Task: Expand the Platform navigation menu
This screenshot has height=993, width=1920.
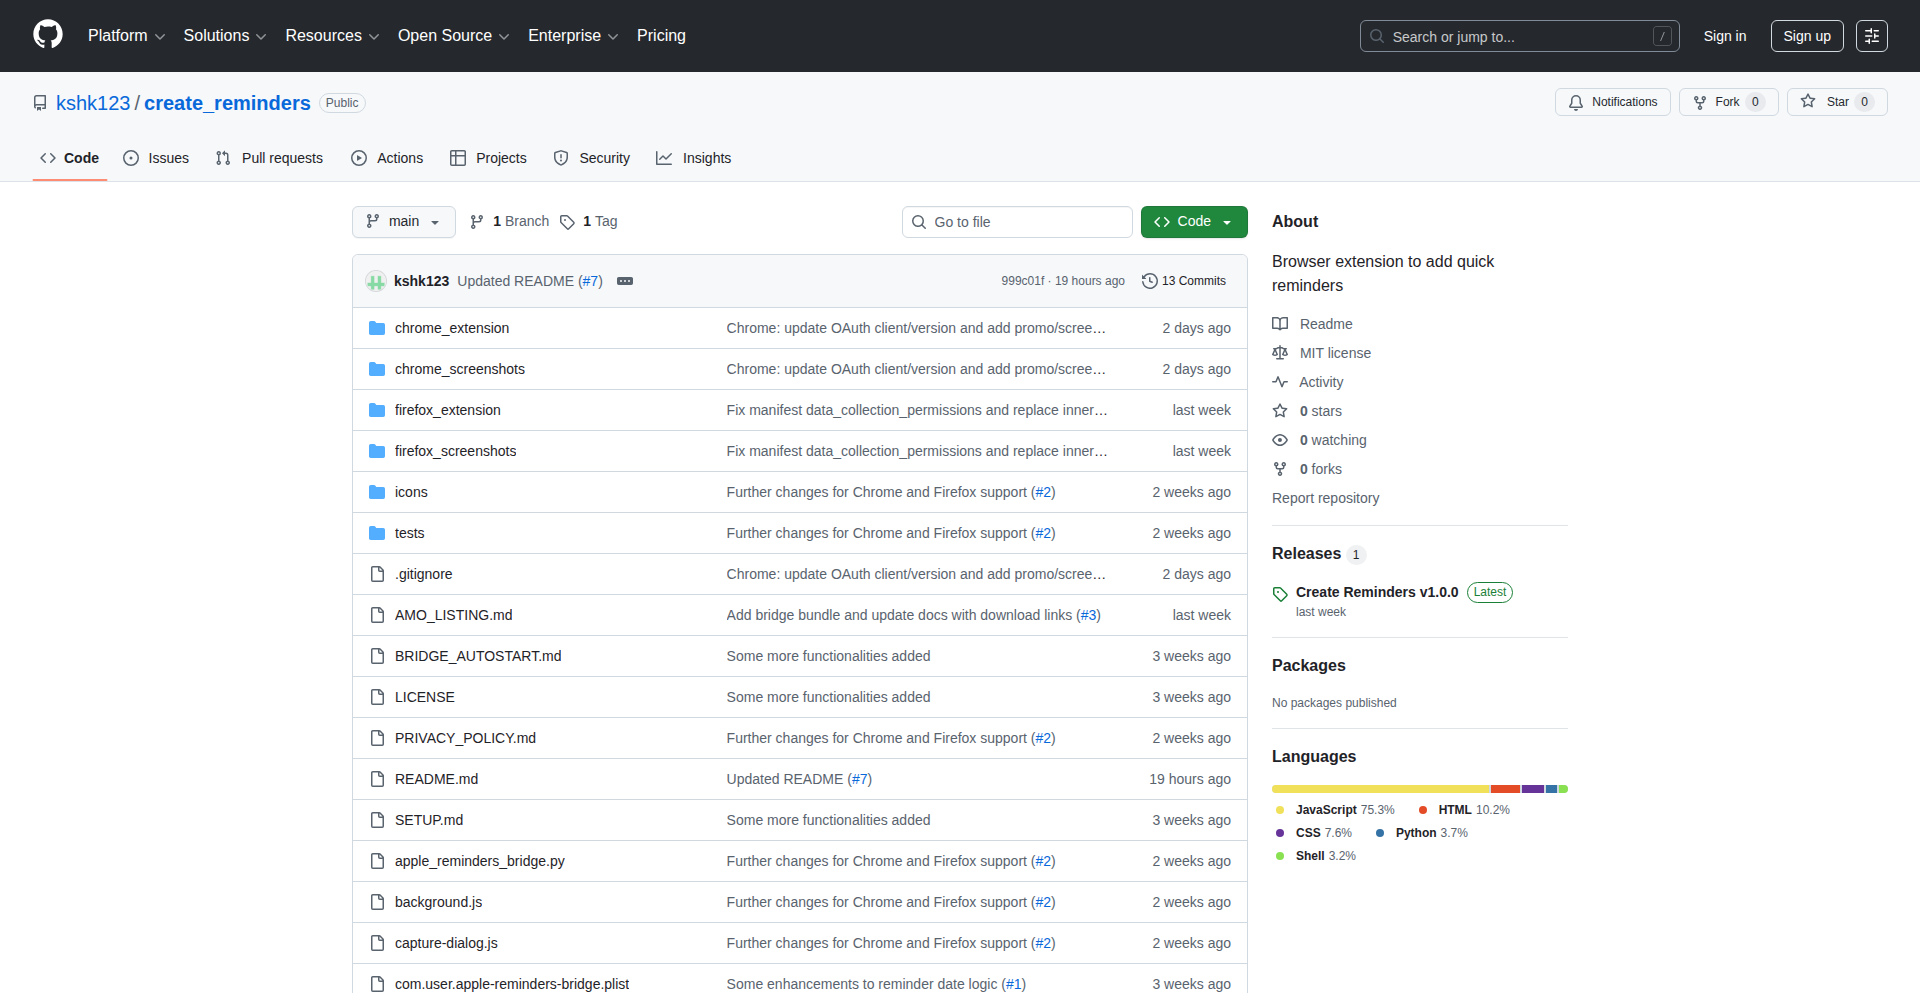Action: coord(126,36)
